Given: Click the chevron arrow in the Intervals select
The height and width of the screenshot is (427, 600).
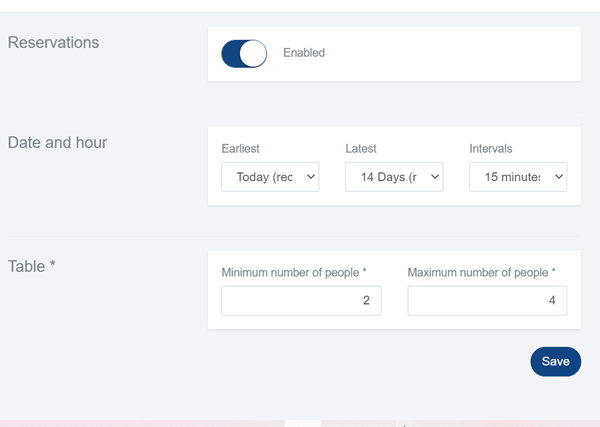Looking at the screenshot, I should (558, 177).
